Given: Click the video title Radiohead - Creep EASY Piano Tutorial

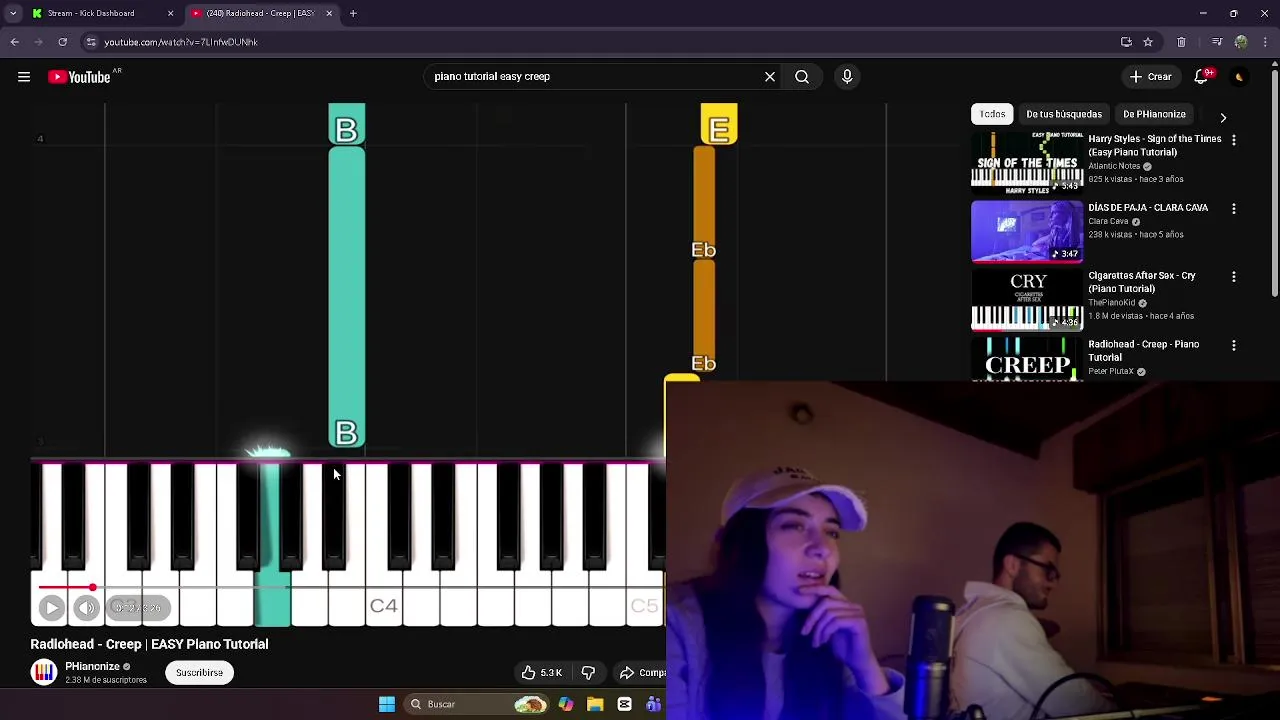Looking at the screenshot, I should [x=149, y=644].
